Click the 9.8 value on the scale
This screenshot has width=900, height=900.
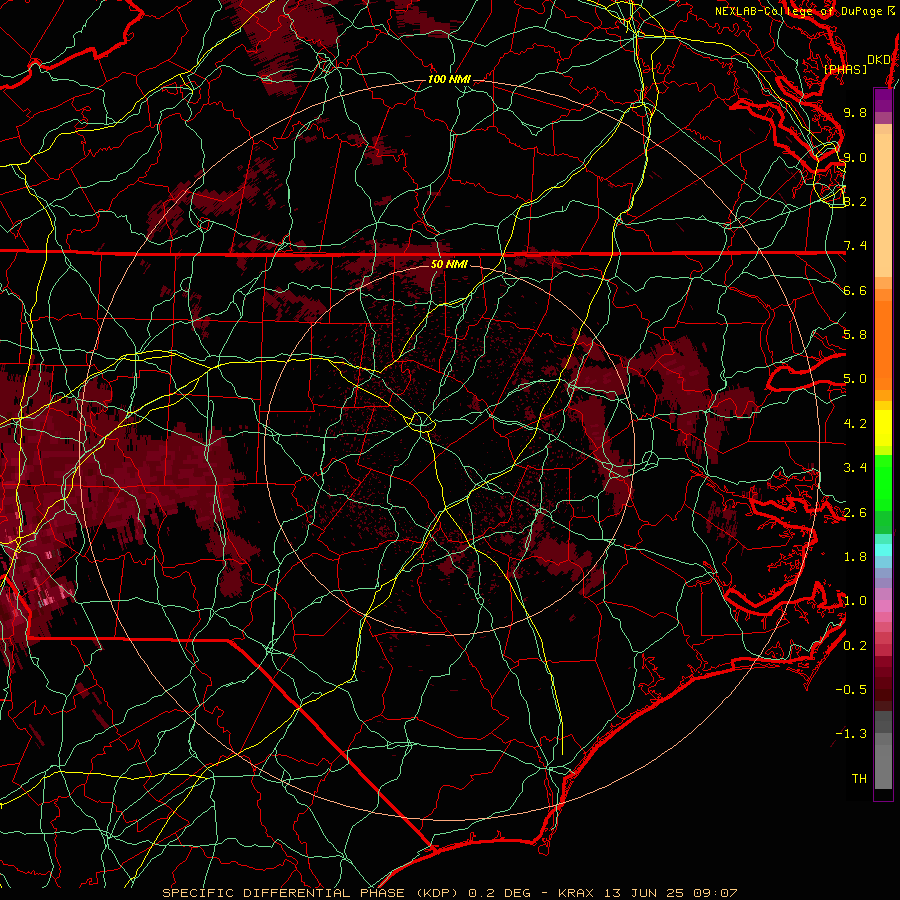[x=855, y=112]
